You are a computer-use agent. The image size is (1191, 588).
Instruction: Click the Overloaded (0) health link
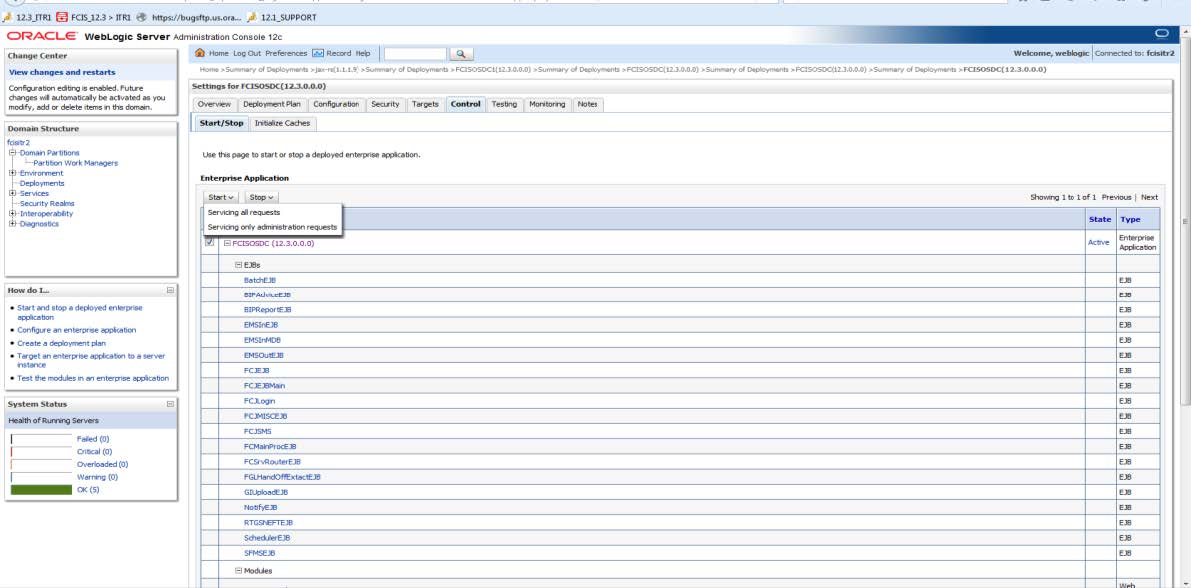(x=103, y=464)
